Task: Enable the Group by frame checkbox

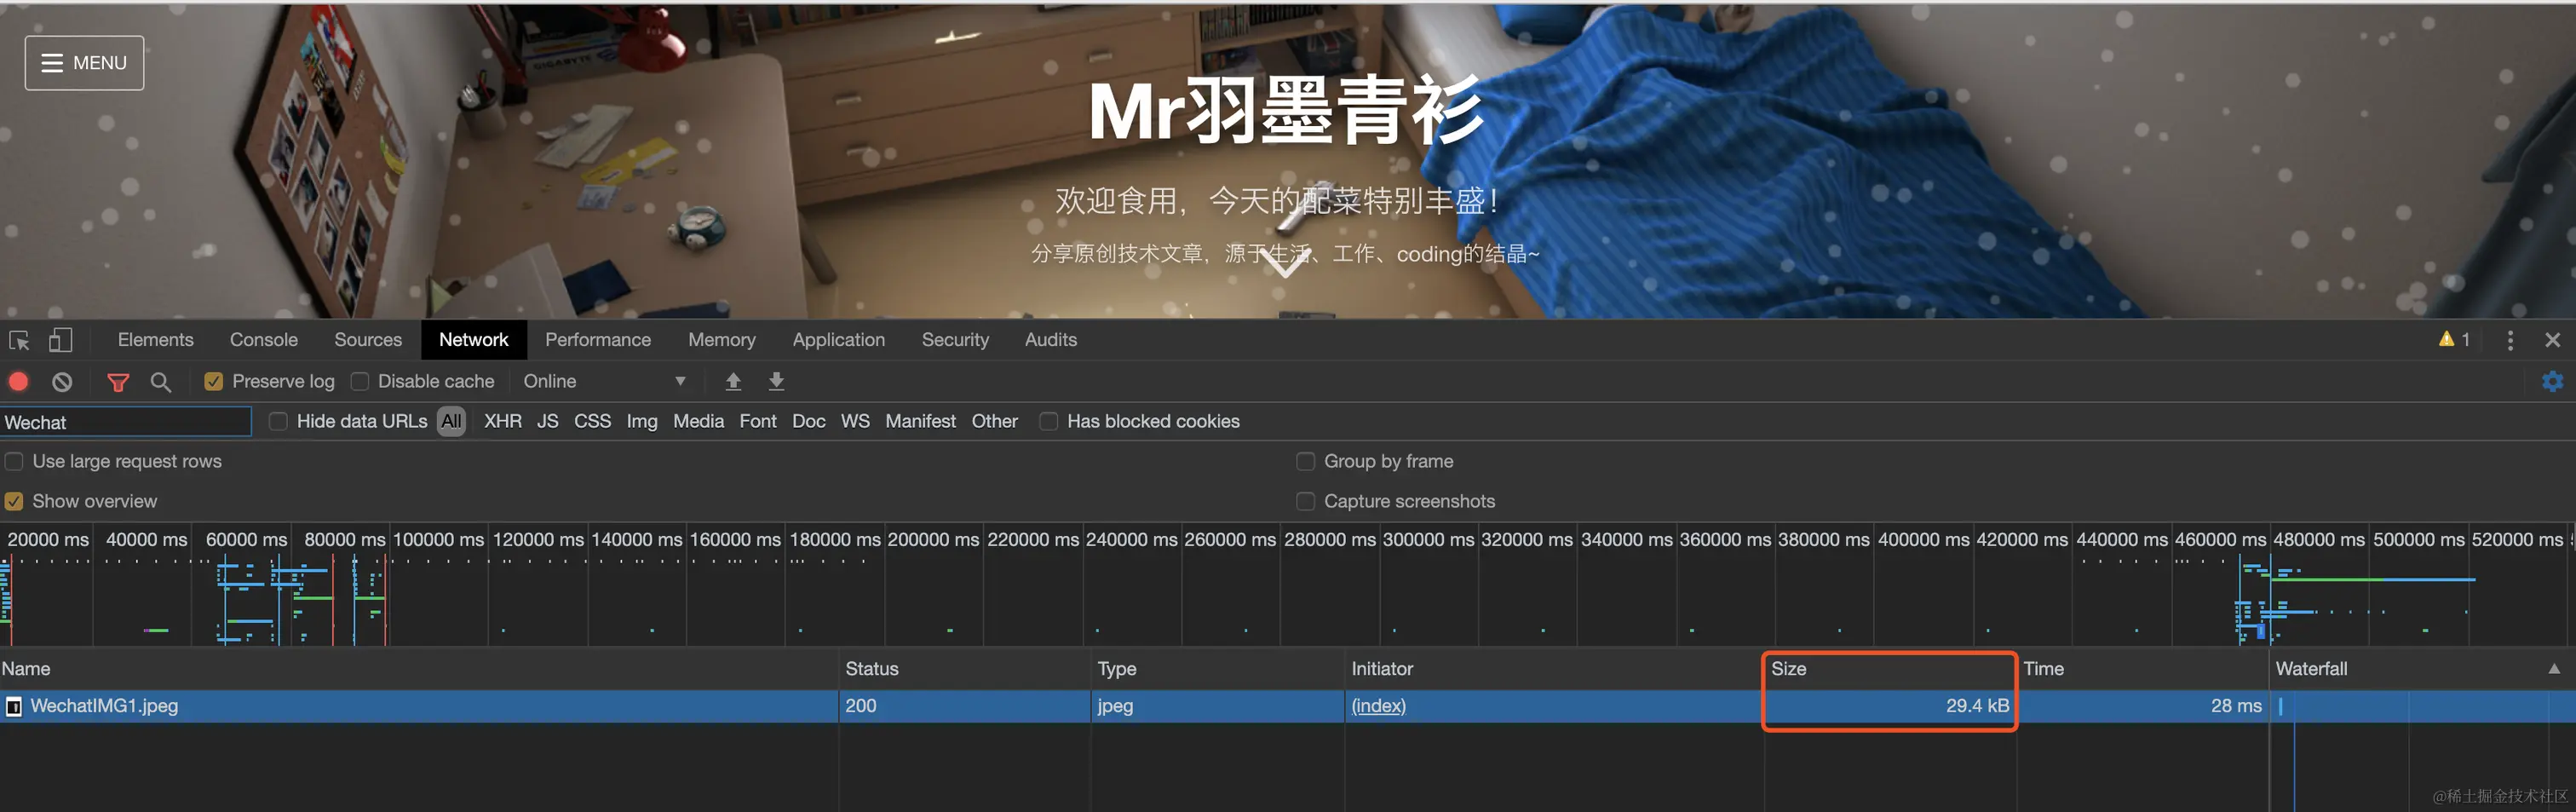Action: tap(1305, 461)
